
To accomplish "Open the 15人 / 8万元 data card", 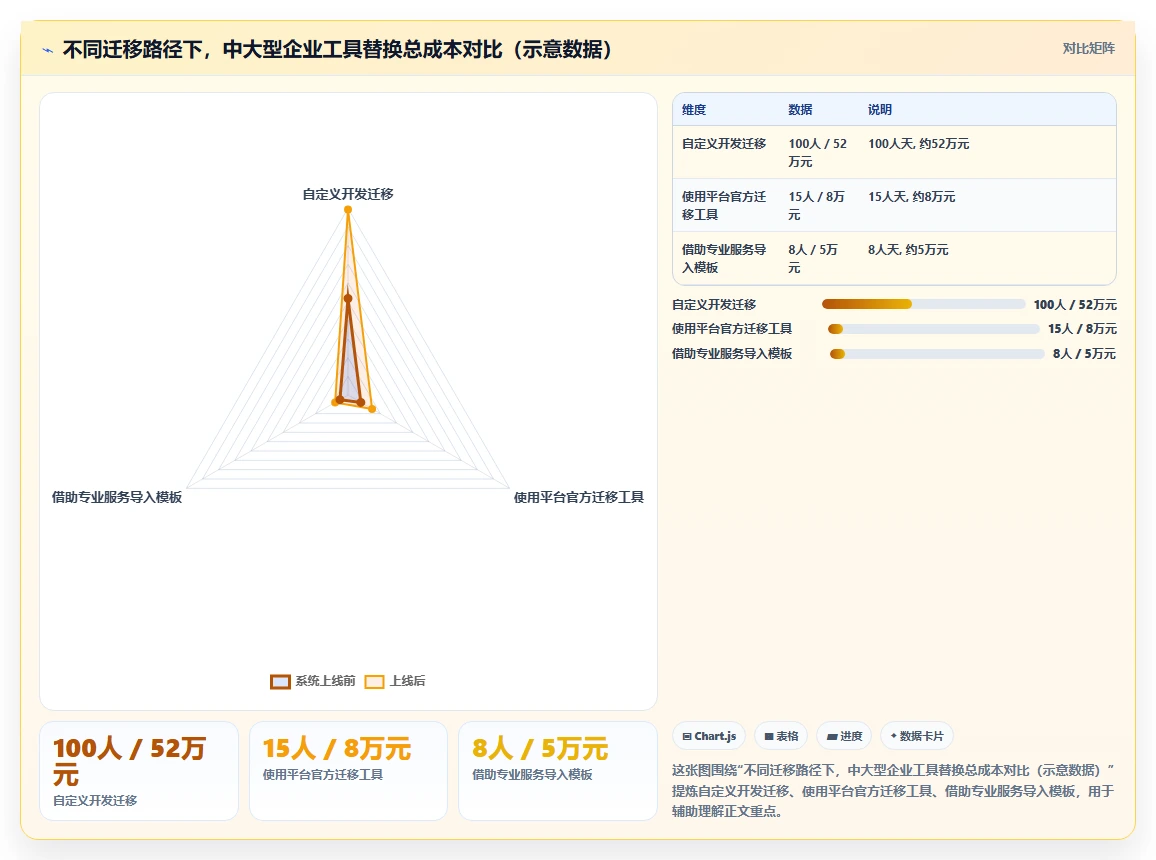I will coord(349,771).
